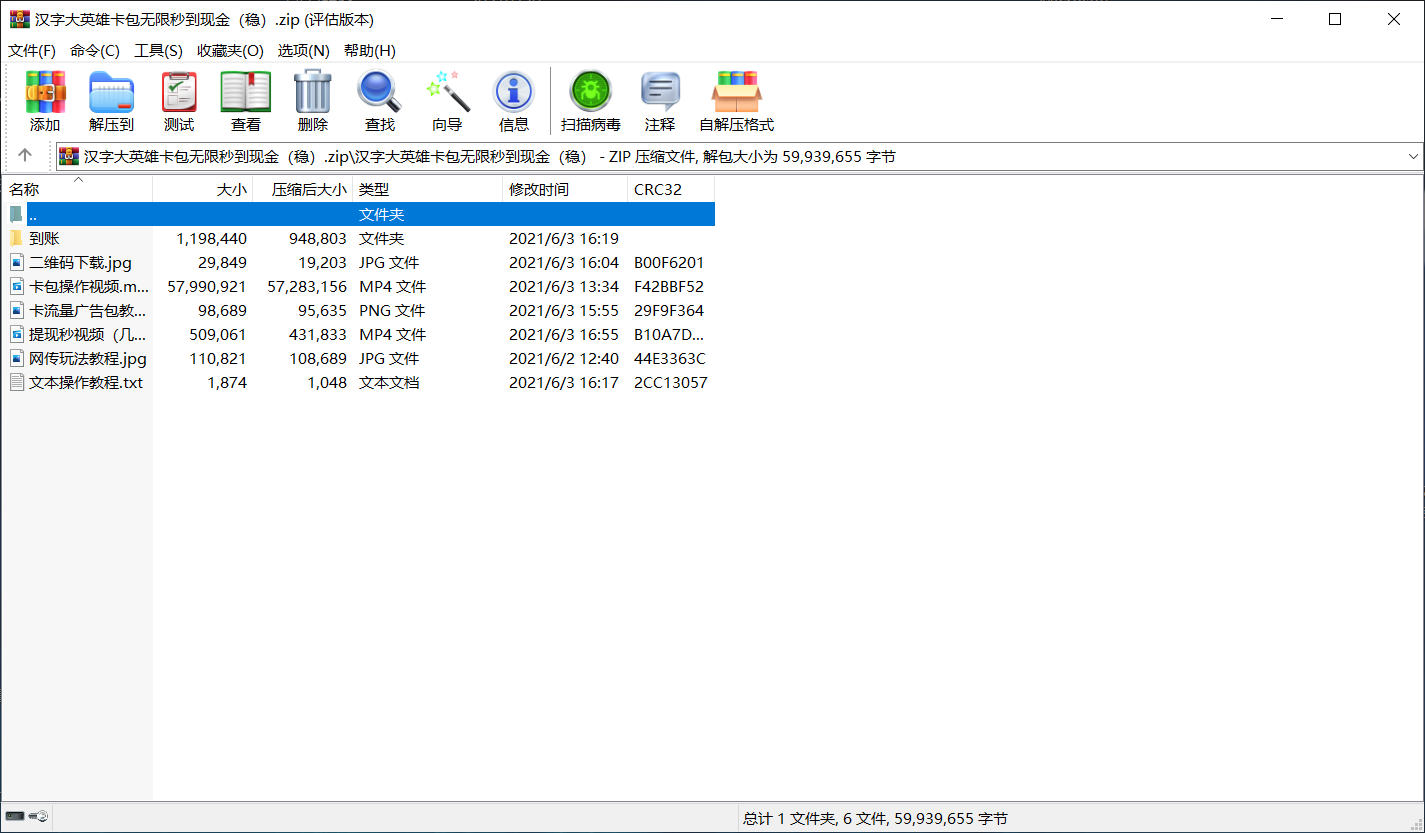Open the 收藏夹(O) menu
The width and height of the screenshot is (1425, 833).
coord(230,51)
